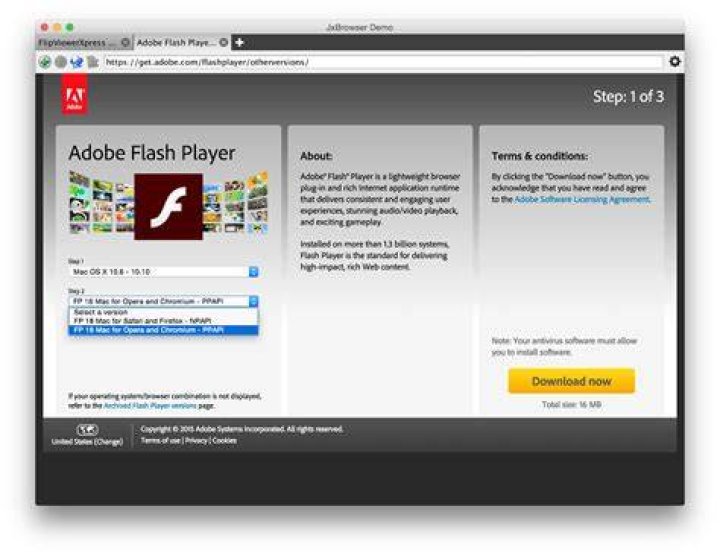Click the URL address field

[x=383, y=62]
